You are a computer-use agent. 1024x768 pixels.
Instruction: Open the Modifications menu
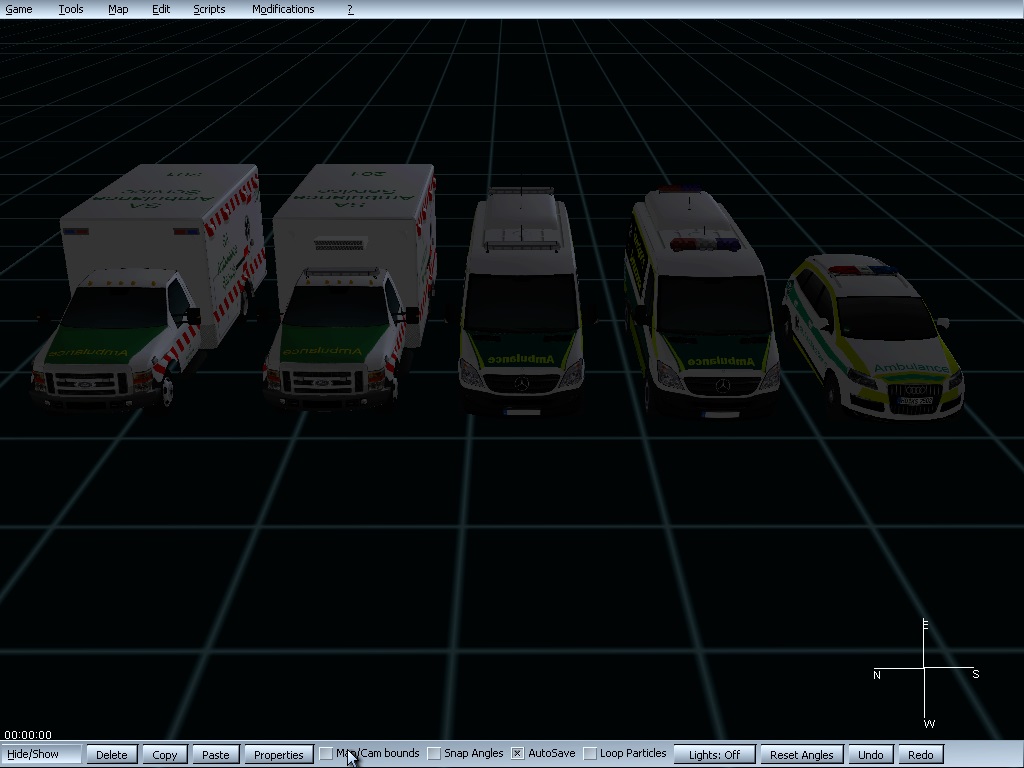pyautogui.click(x=283, y=9)
